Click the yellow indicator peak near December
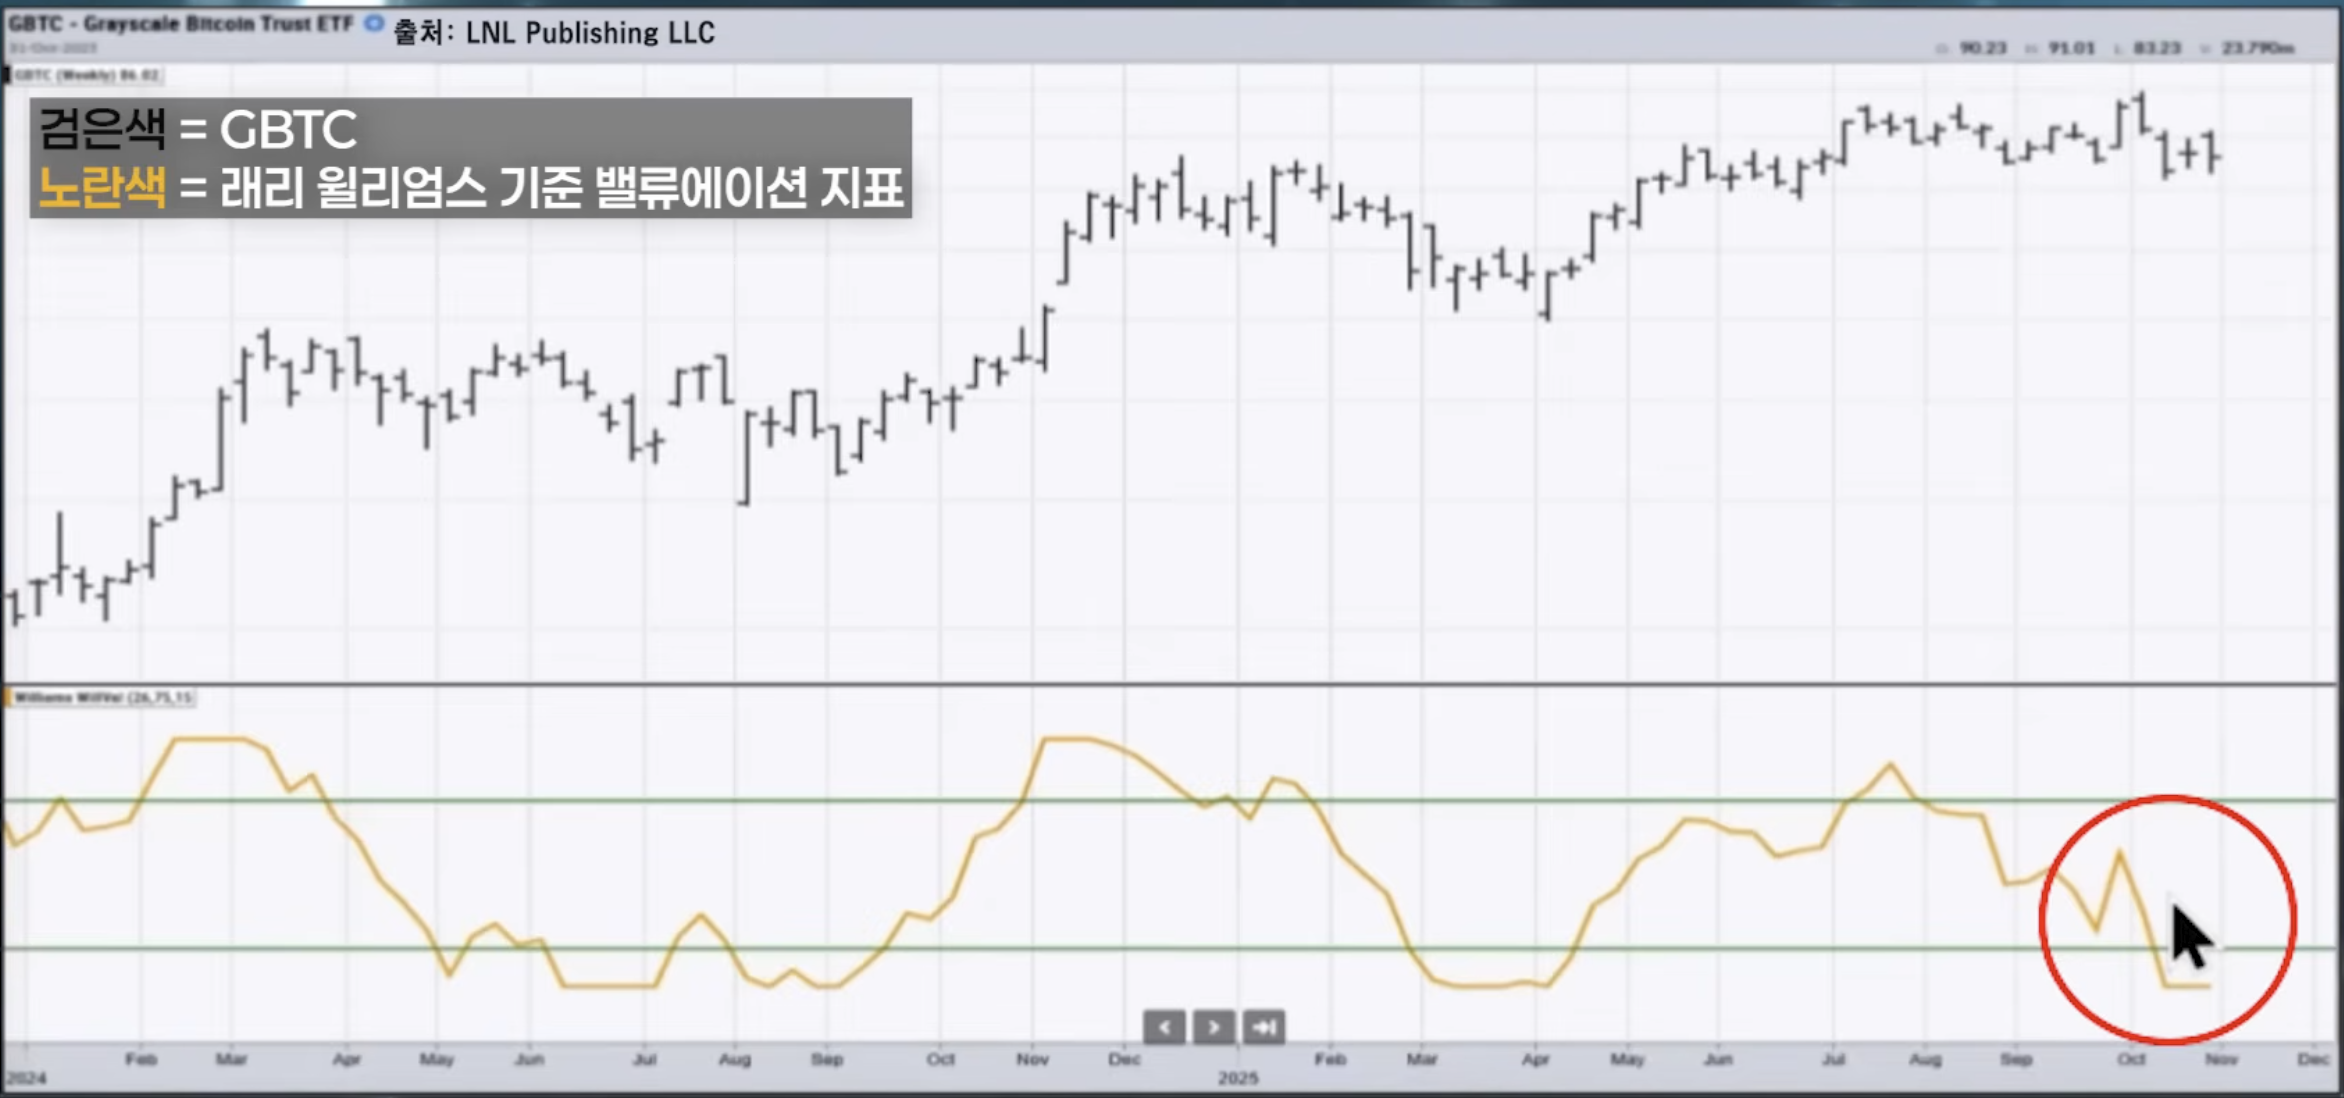The width and height of the screenshot is (2344, 1098). pos(1068,740)
